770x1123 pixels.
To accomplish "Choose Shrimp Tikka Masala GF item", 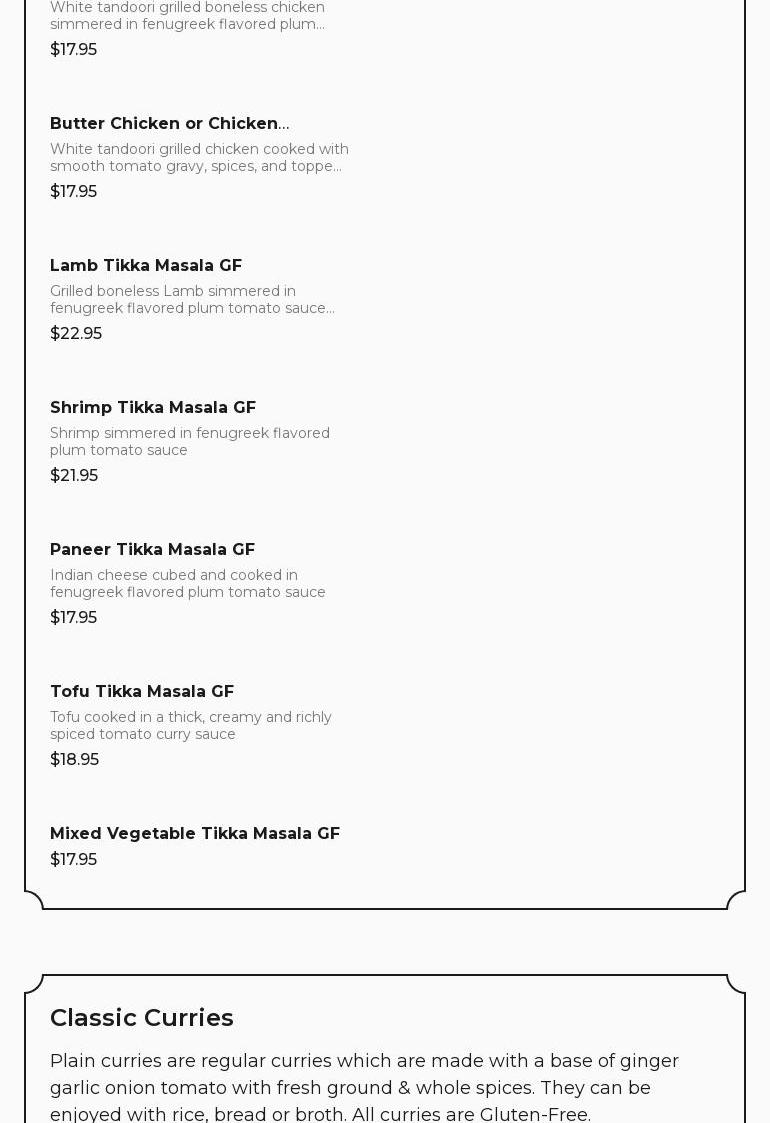I will (153, 408).
